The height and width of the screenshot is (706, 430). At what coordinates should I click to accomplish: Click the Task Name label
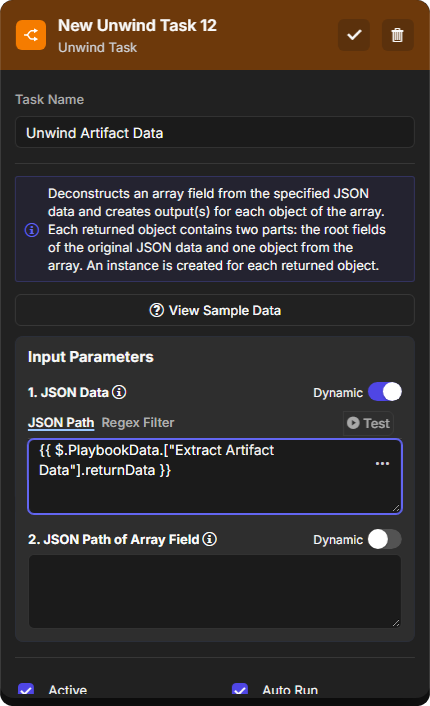pyautogui.click(x=50, y=100)
